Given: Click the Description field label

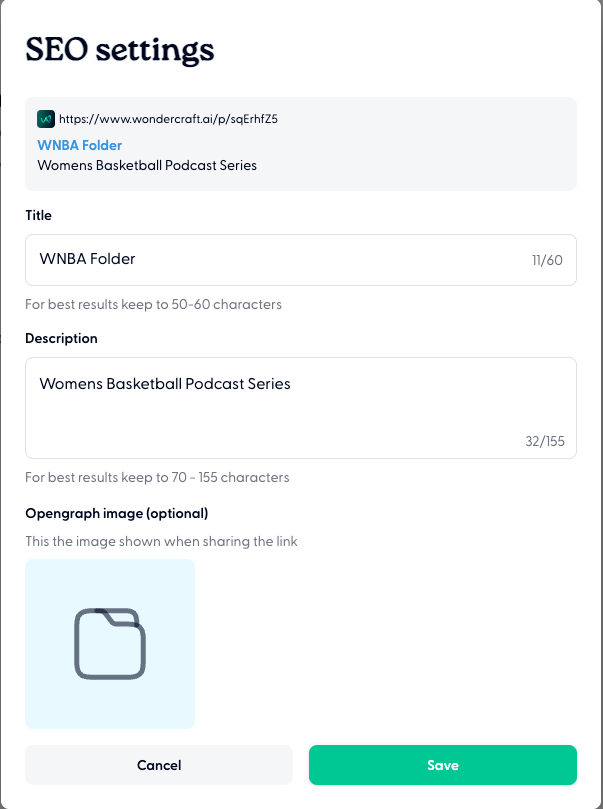Looking at the screenshot, I should [x=61, y=338].
